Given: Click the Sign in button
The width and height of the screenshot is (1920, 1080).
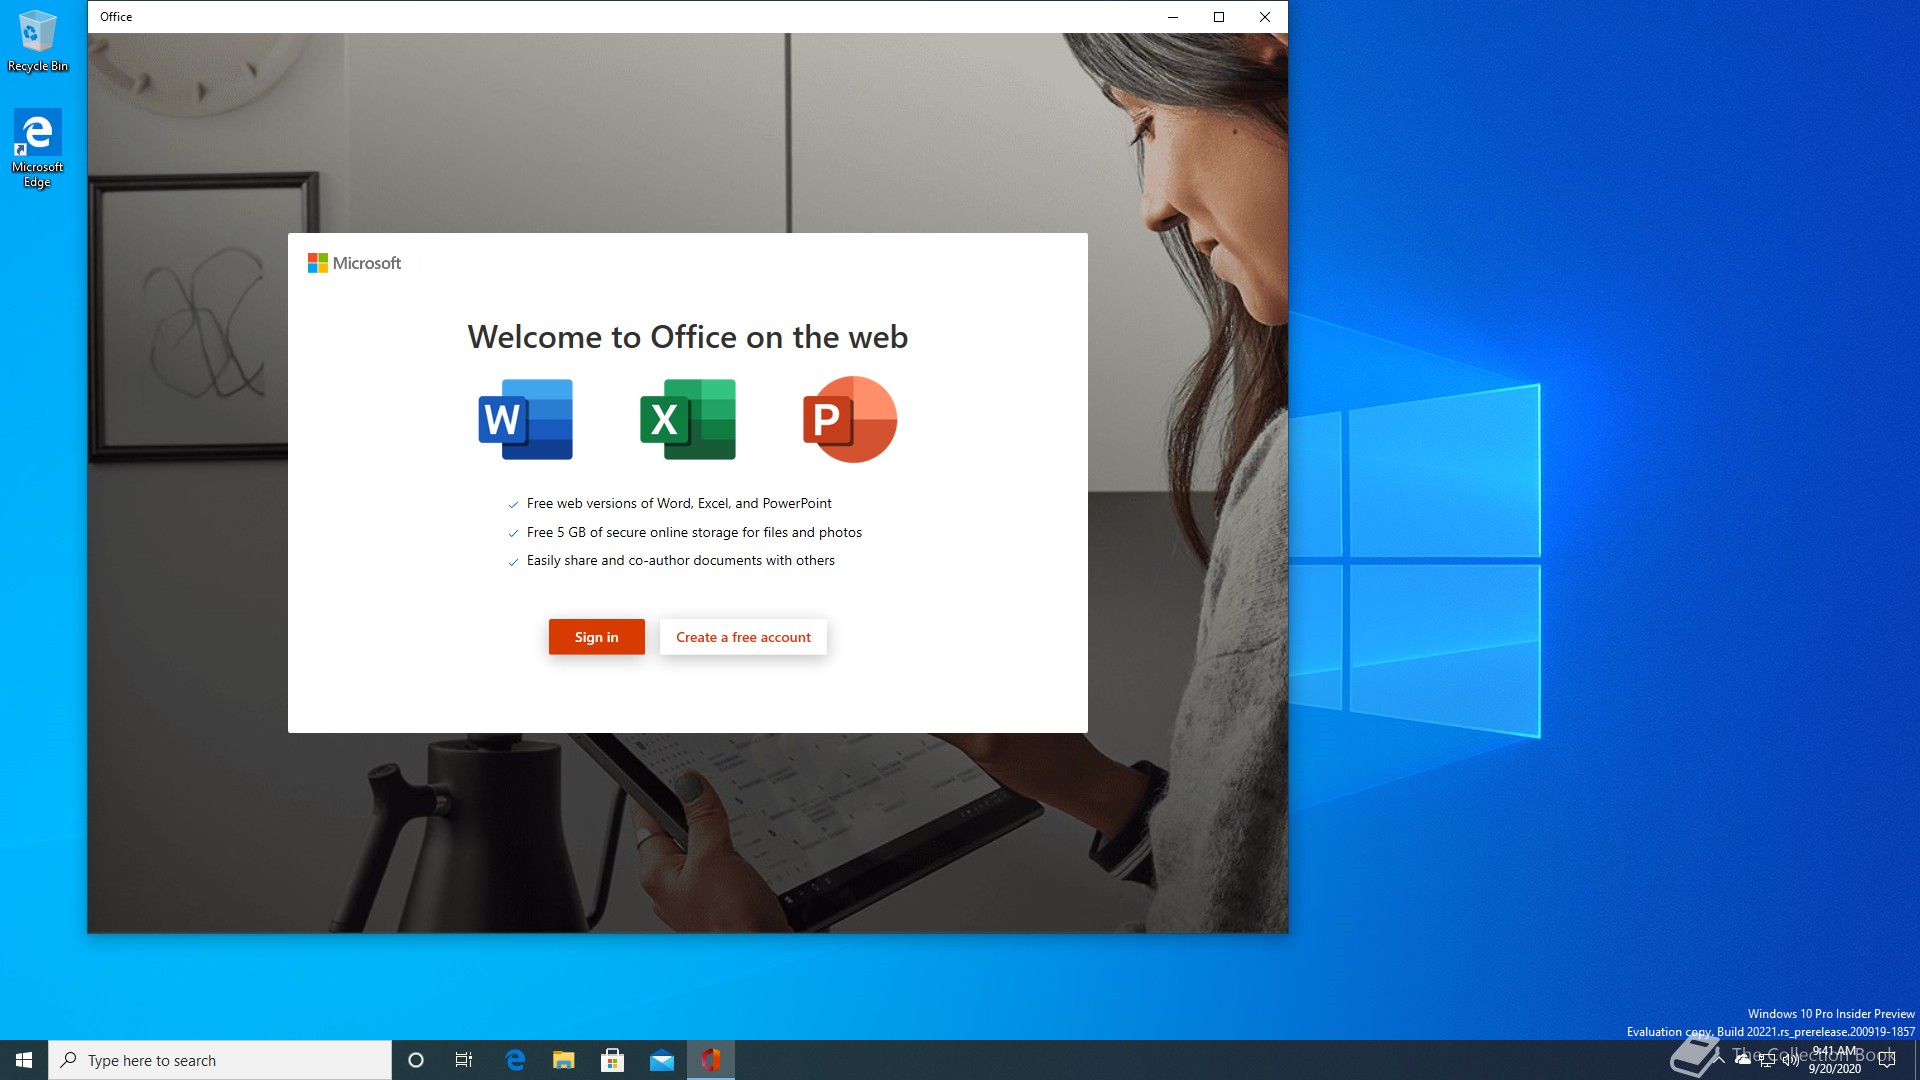Looking at the screenshot, I should [597, 637].
